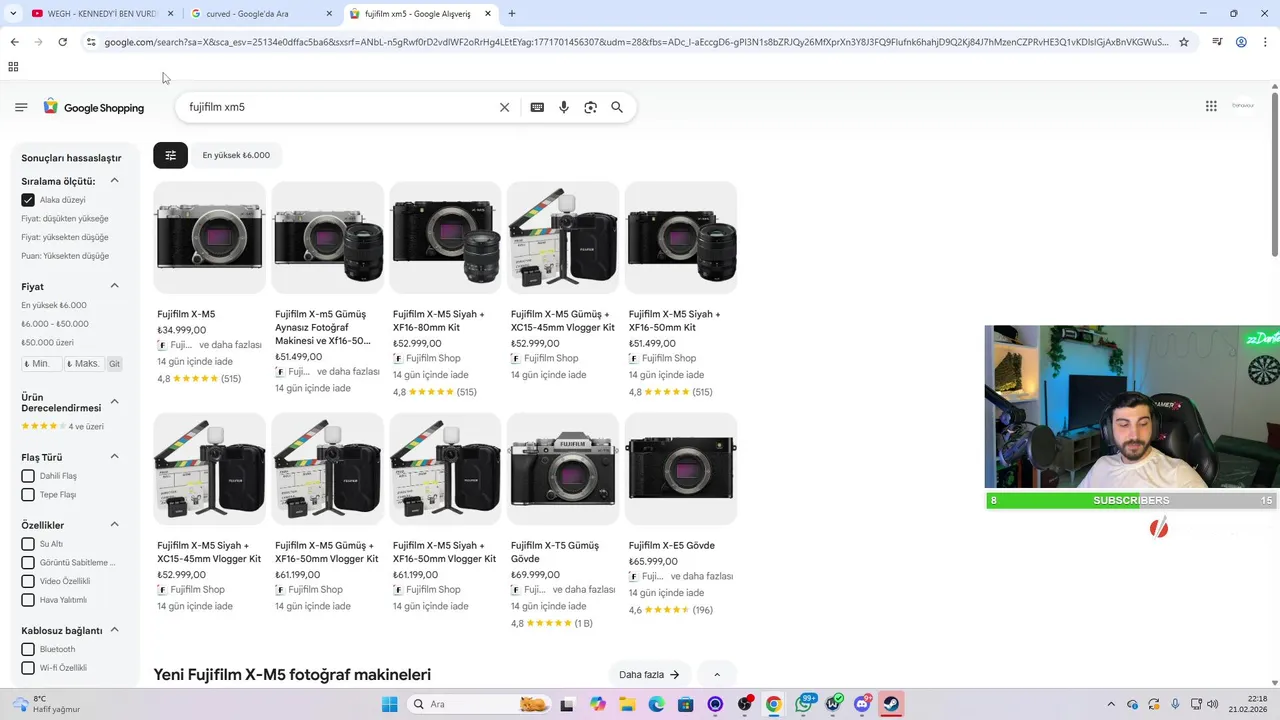Open the Google apps grid
This screenshot has width=1280, height=720.
(x=1211, y=106)
